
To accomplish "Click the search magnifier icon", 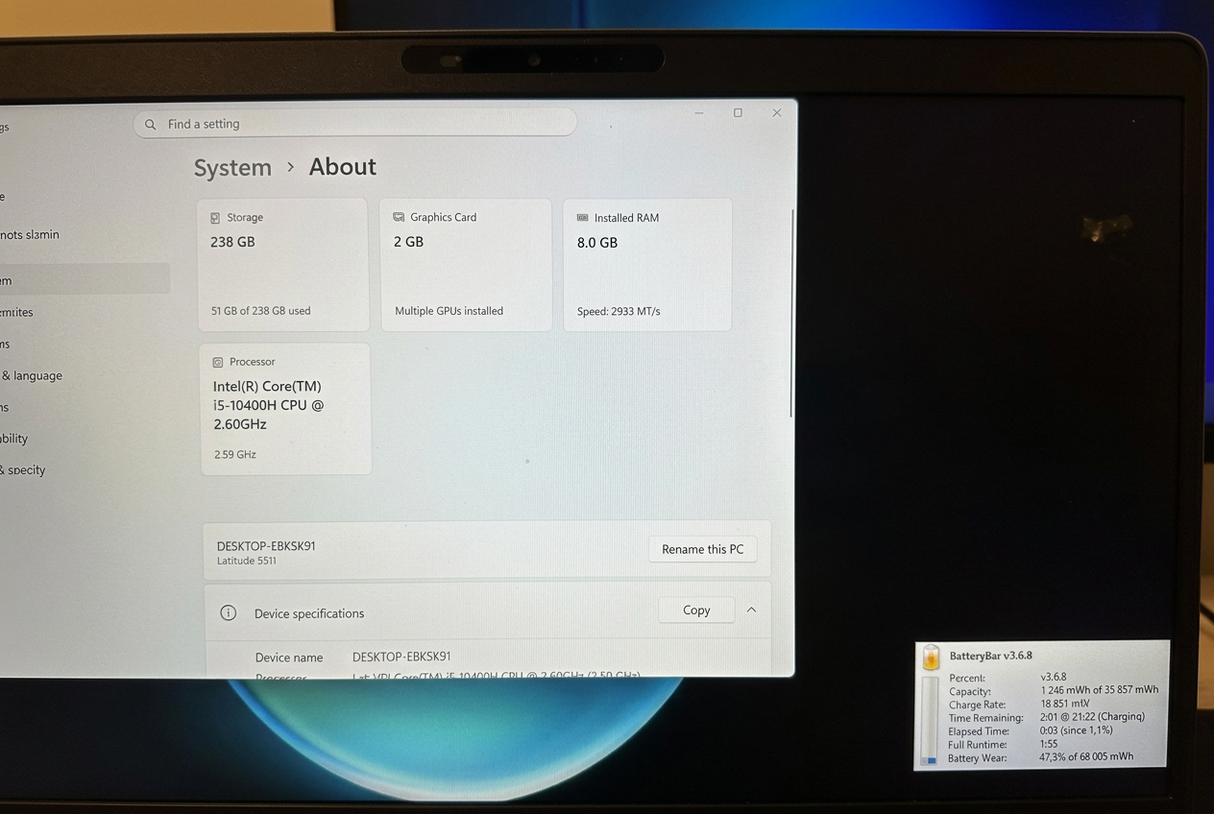I will (151, 124).
